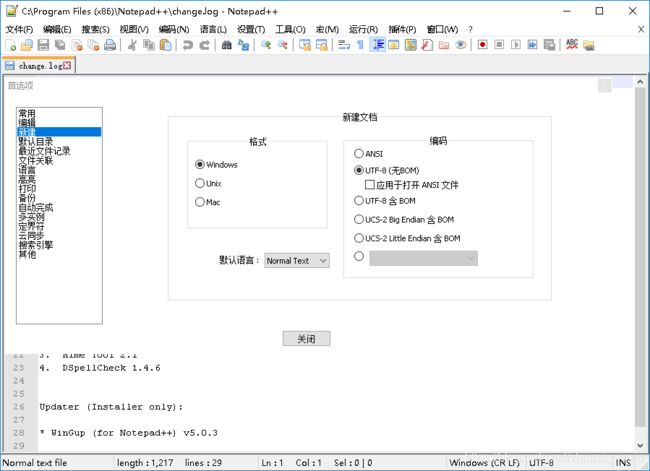Open the 编辑(E) menu
The height and width of the screenshot is (471, 650).
click(57, 29)
